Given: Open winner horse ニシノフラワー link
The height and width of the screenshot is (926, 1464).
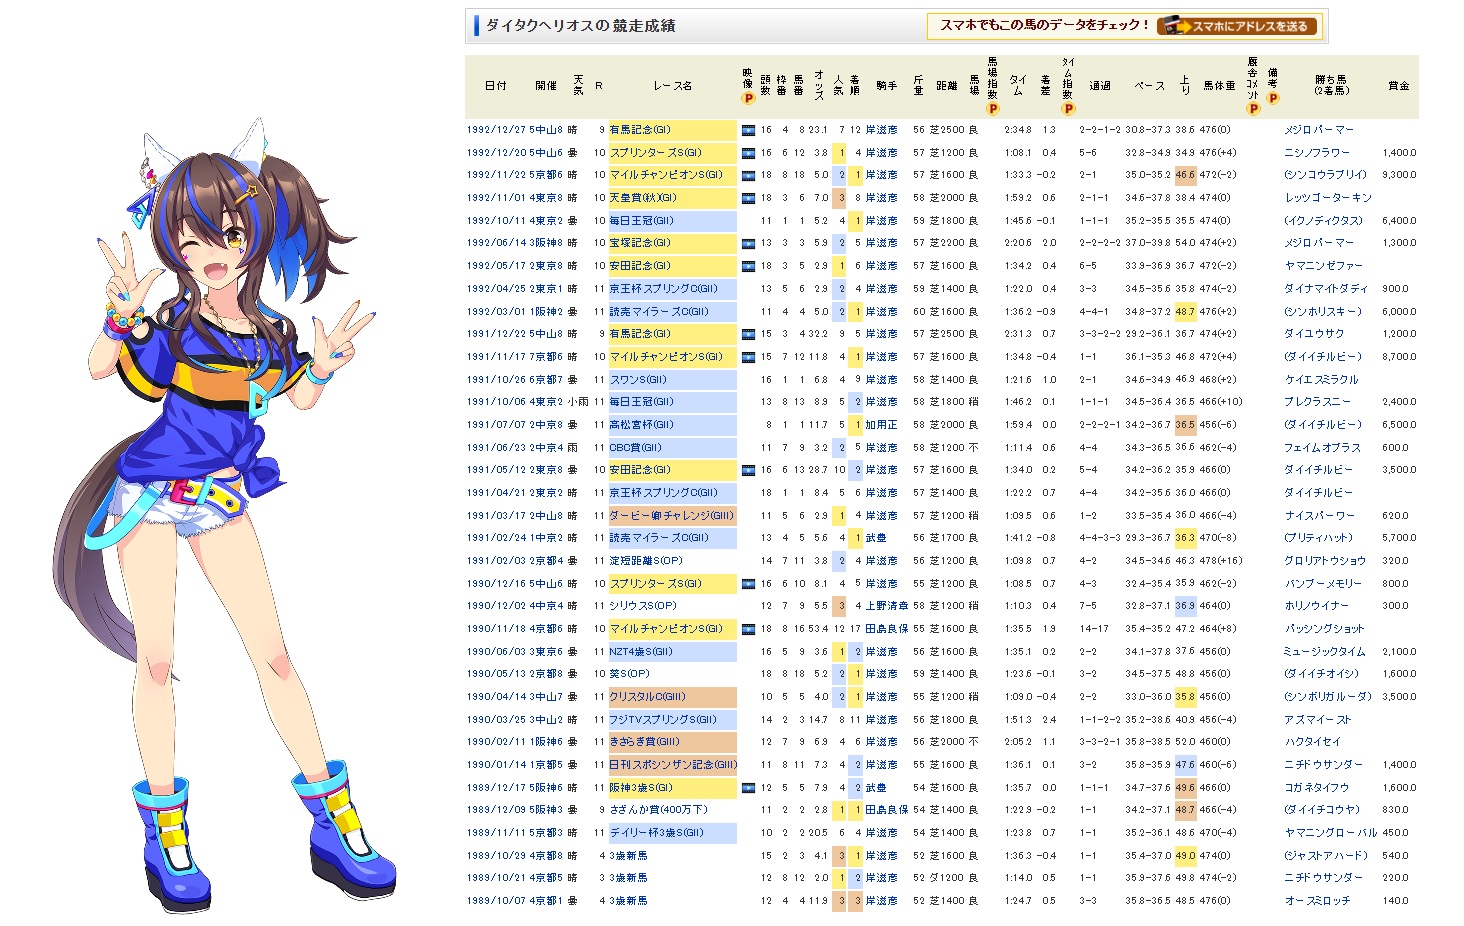Looking at the screenshot, I should coord(1317,153).
